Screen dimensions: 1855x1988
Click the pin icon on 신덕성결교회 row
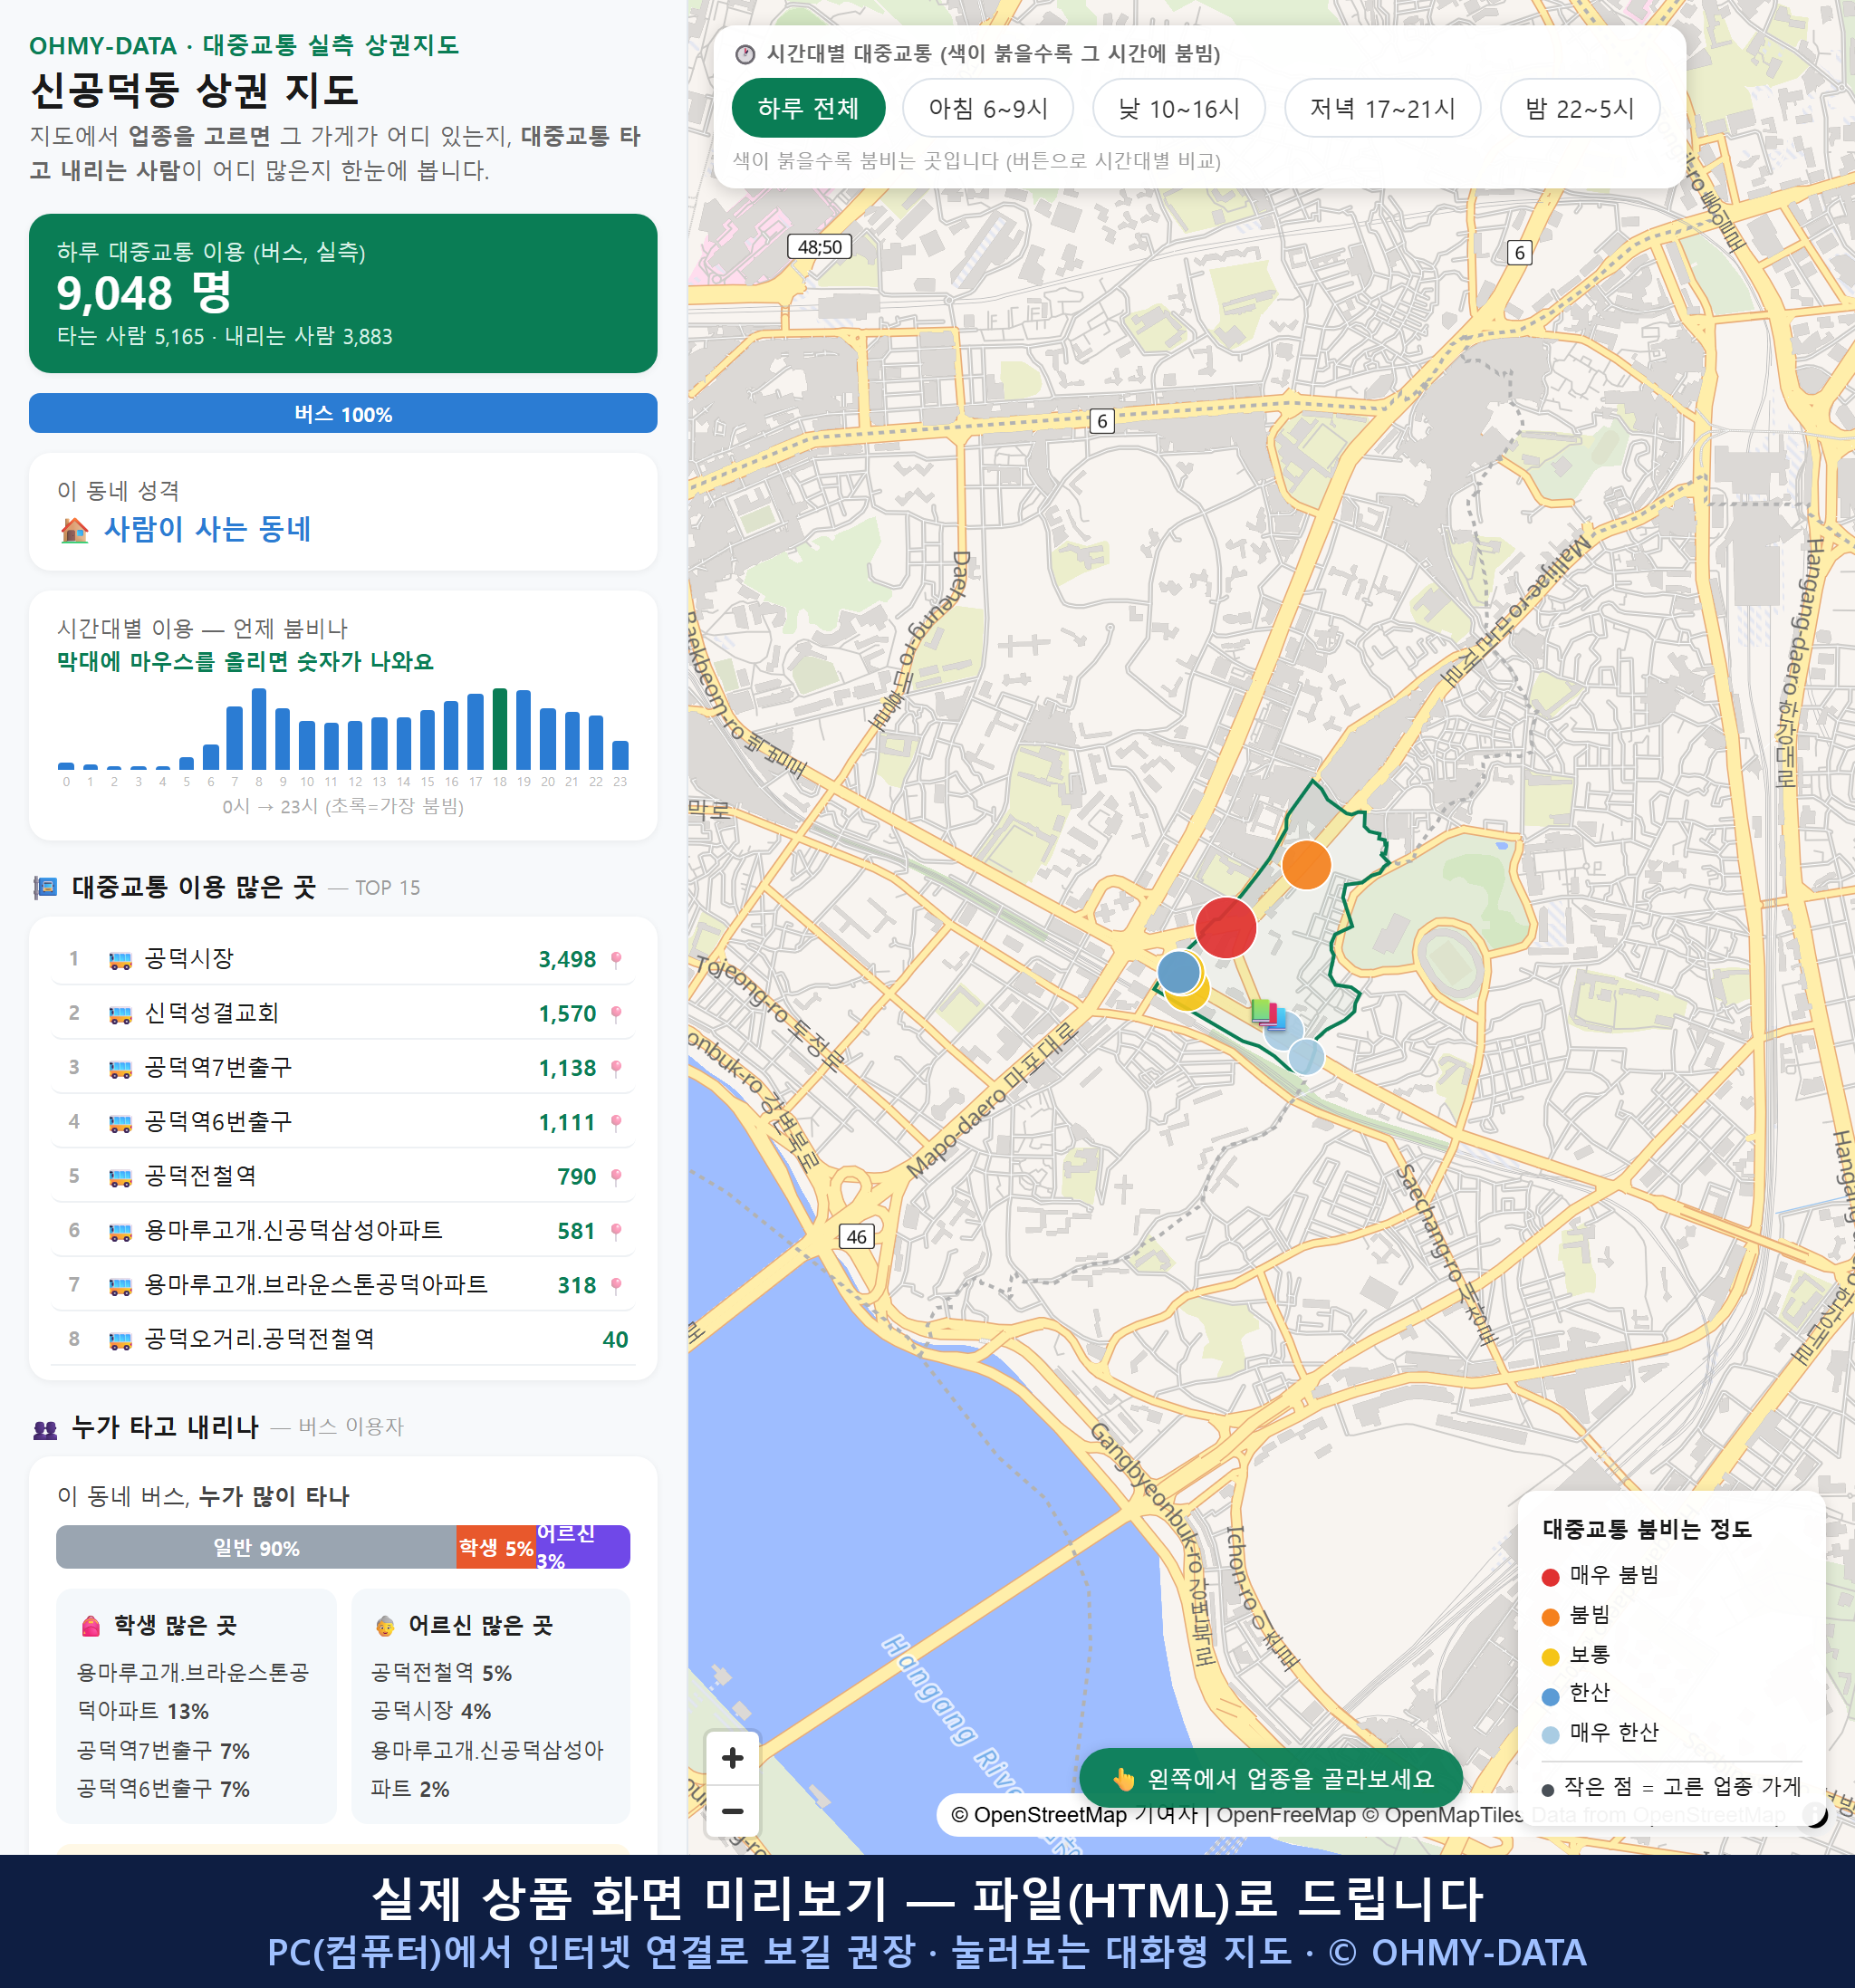(x=616, y=1014)
